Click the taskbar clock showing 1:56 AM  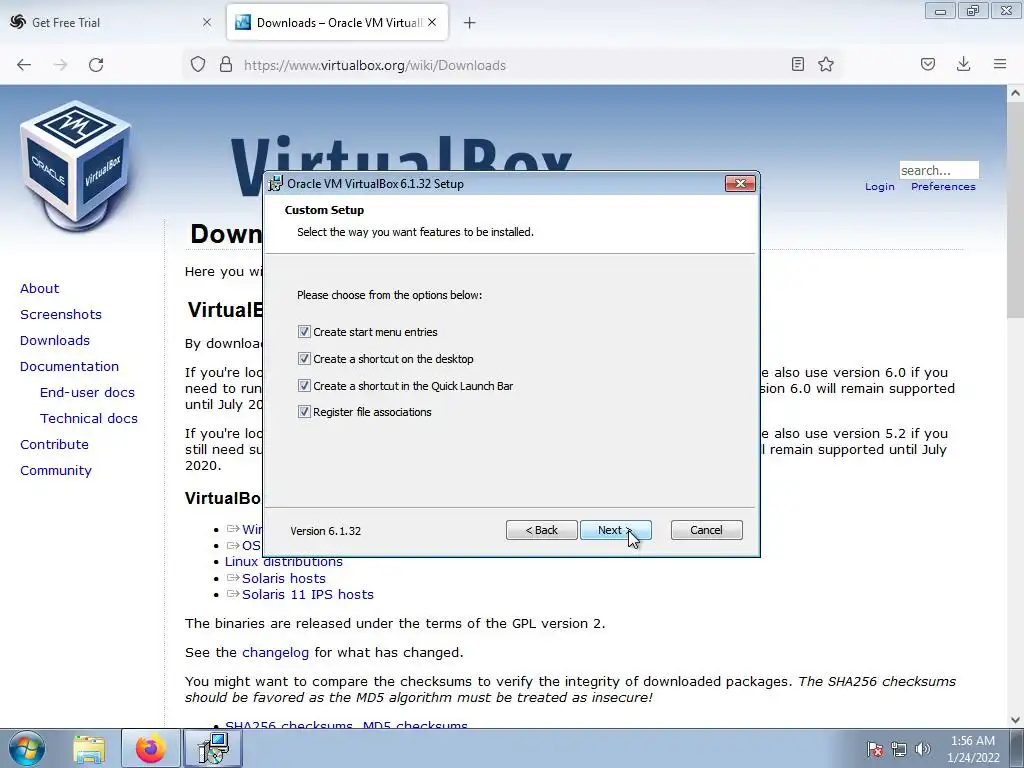[973, 749]
